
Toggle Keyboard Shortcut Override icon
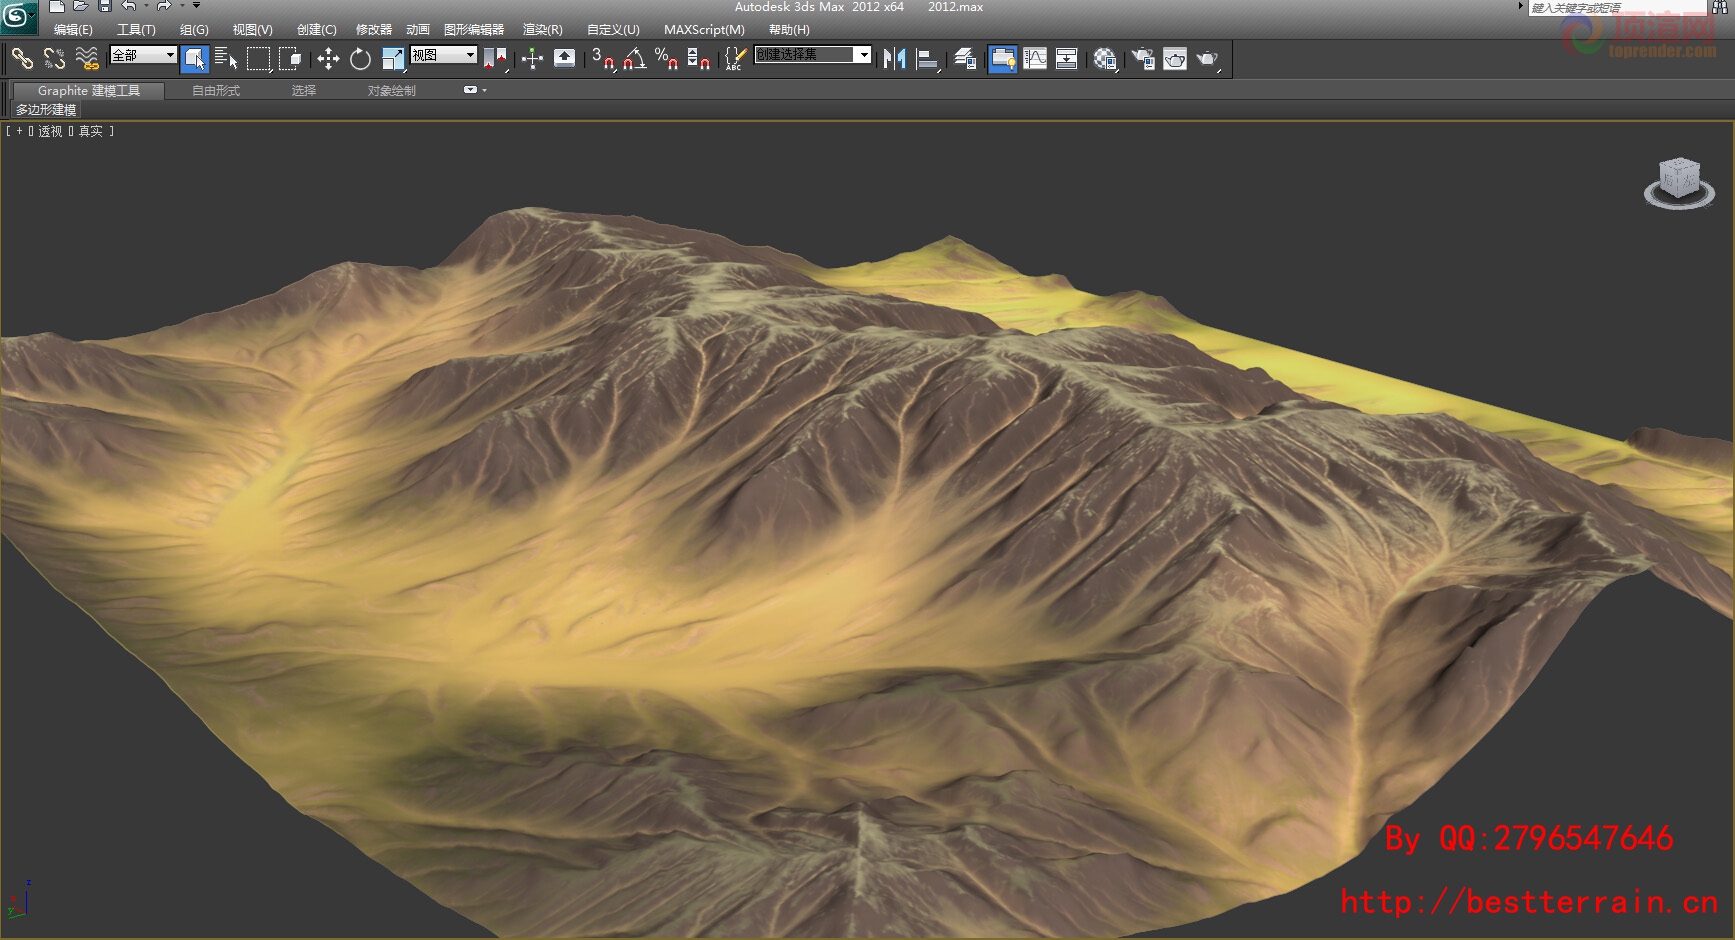click(x=564, y=59)
